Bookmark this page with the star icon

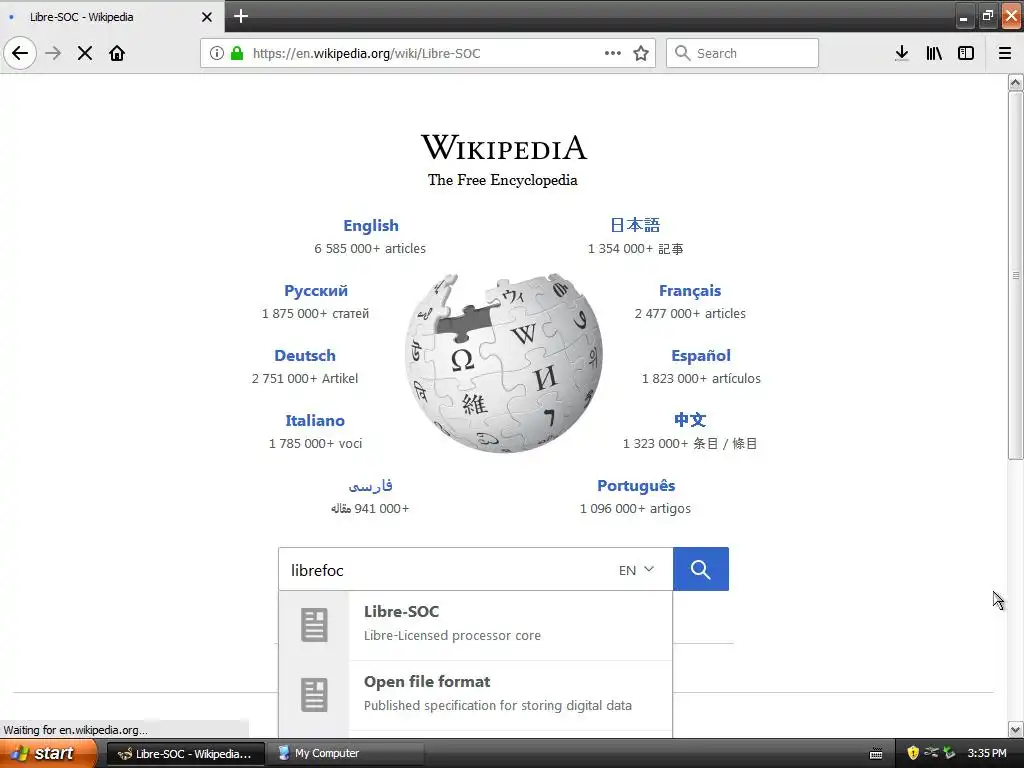(641, 53)
